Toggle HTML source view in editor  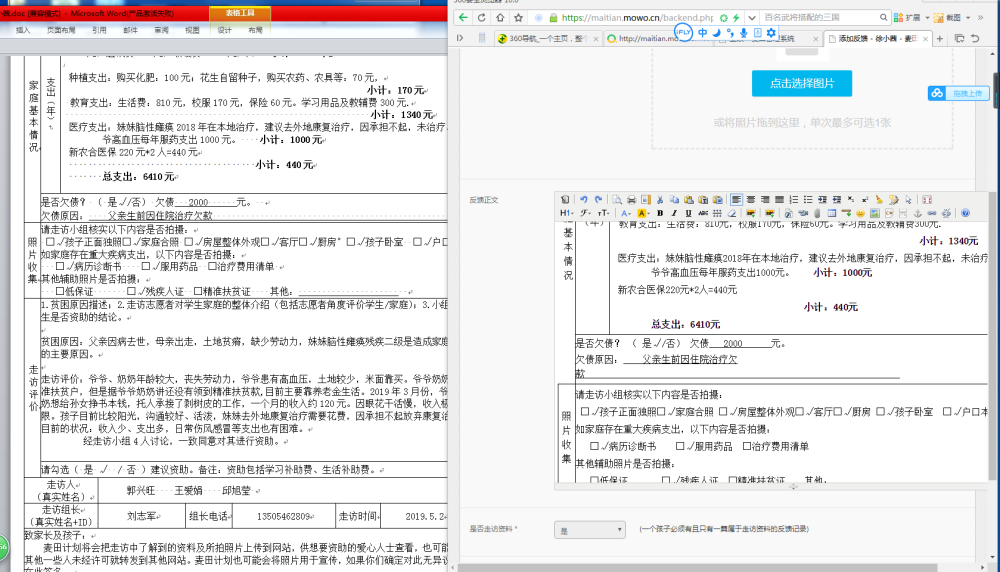click(565, 200)
